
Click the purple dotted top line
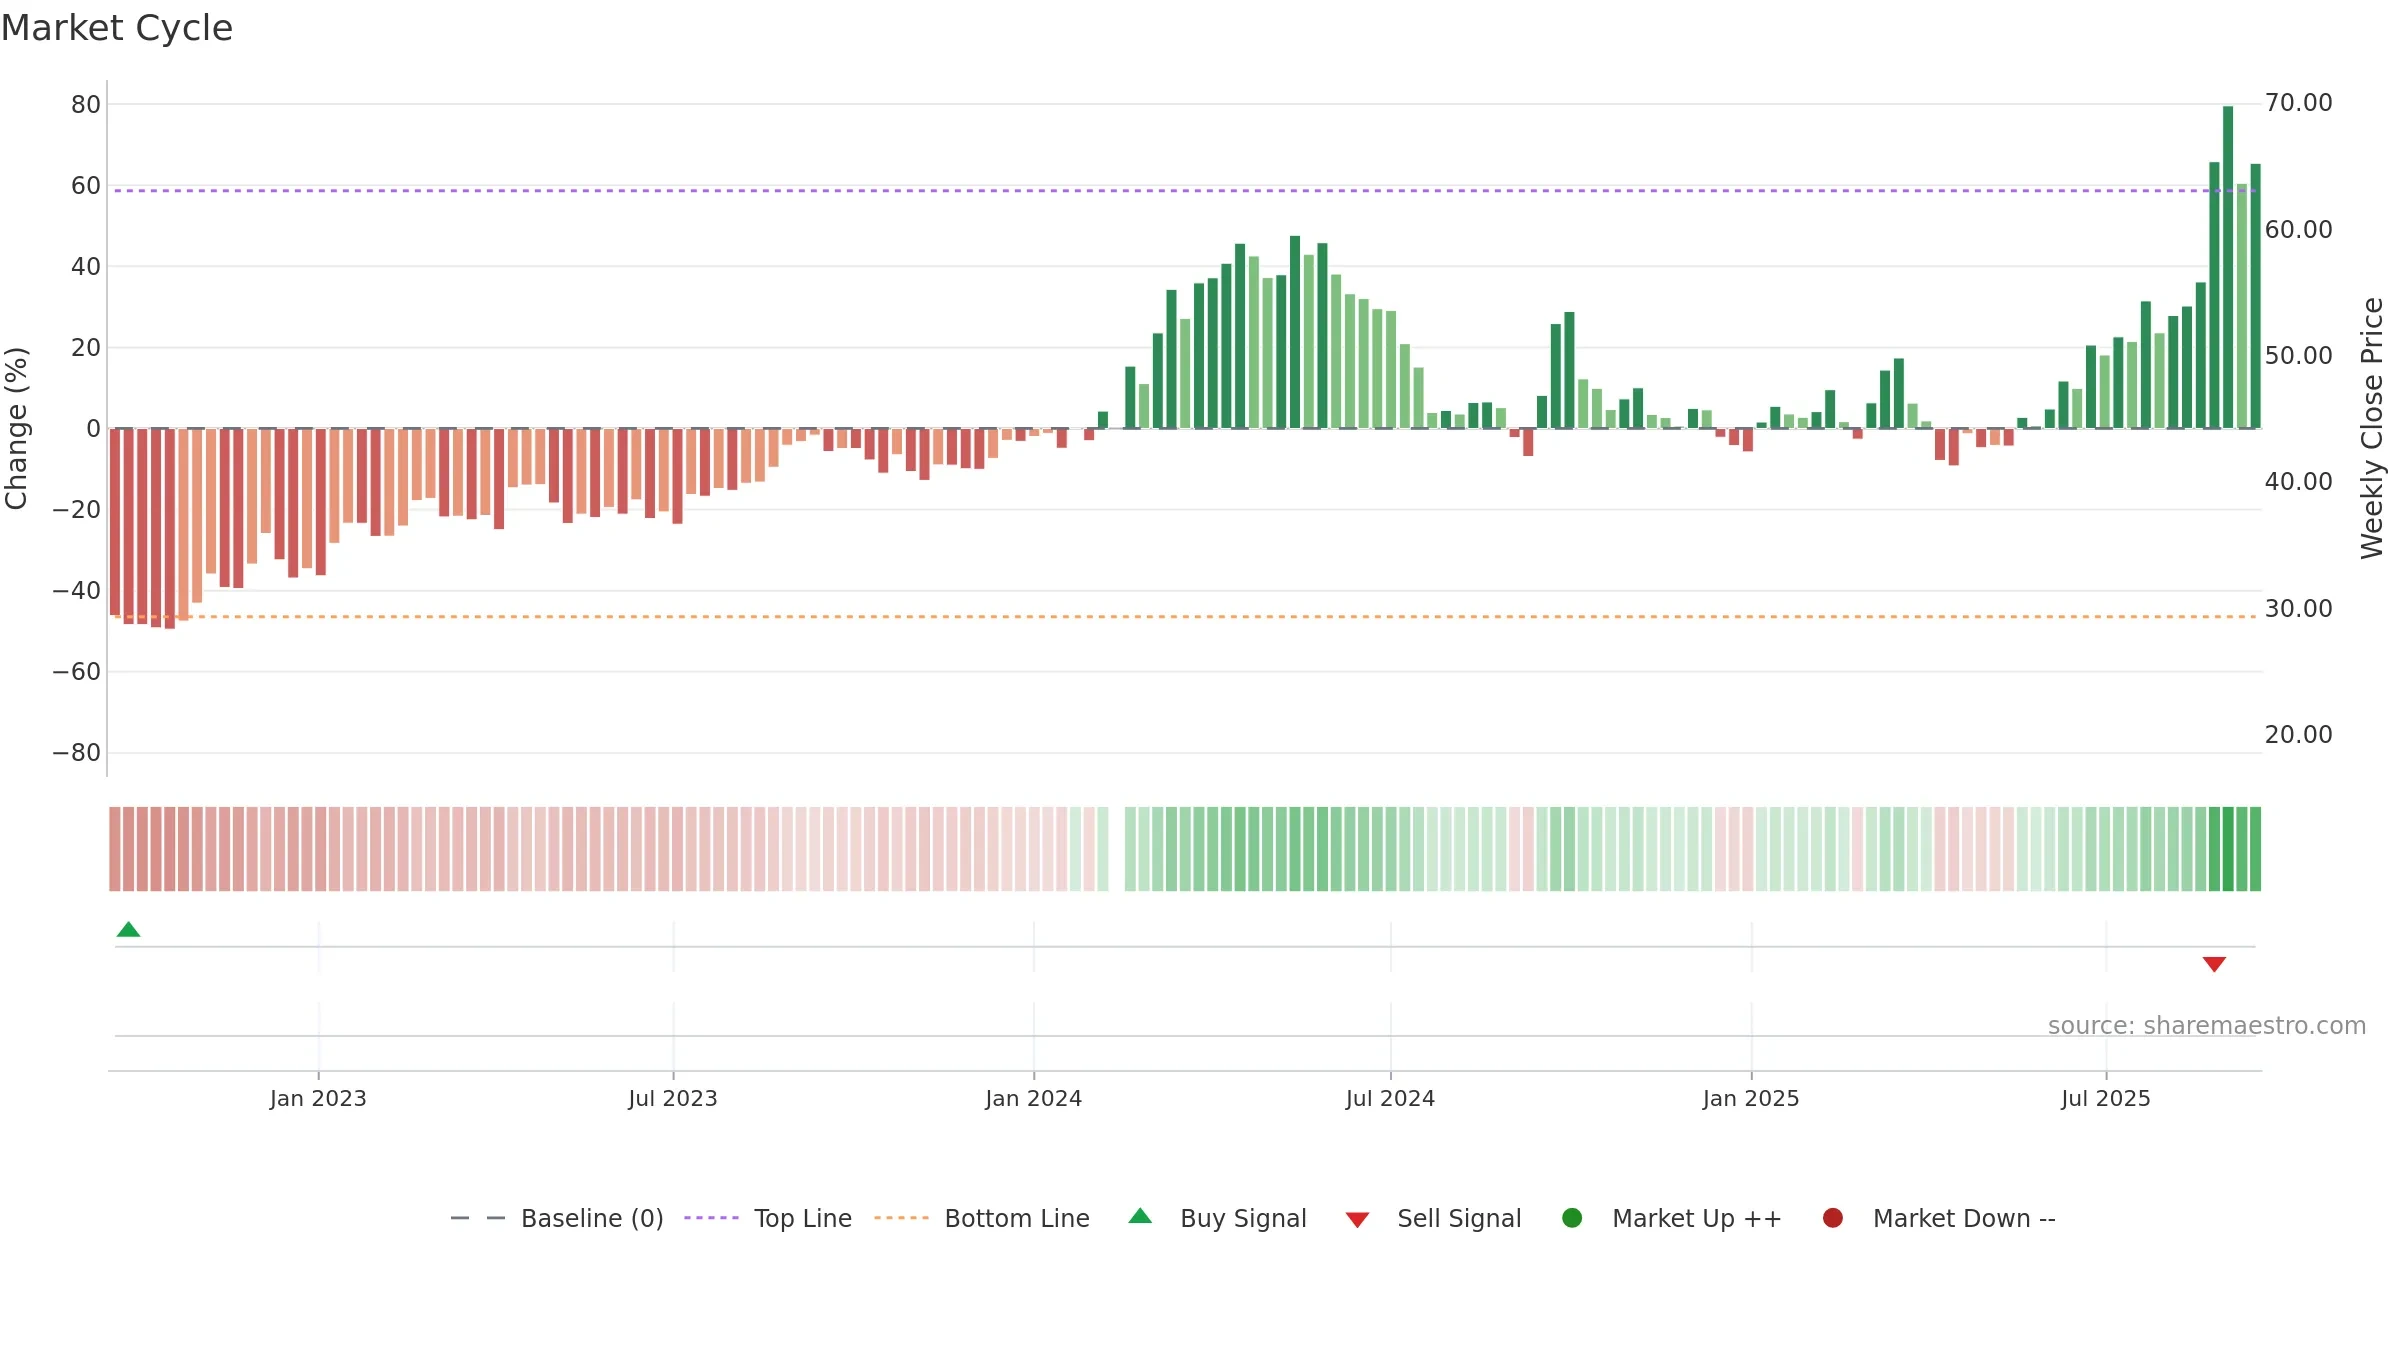1185,190
